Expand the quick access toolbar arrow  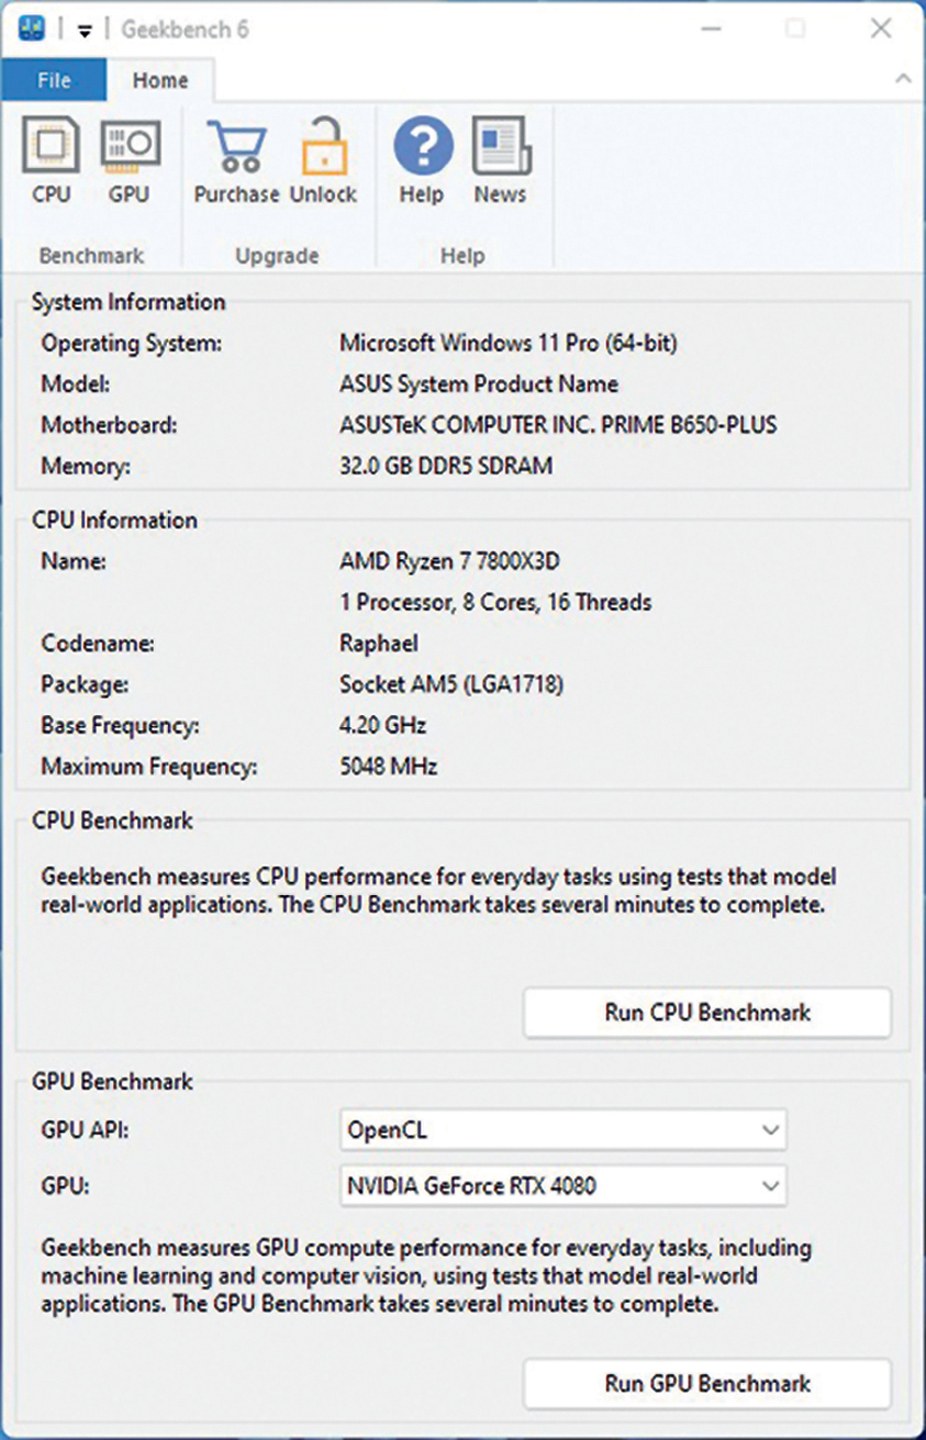point(85,31)
